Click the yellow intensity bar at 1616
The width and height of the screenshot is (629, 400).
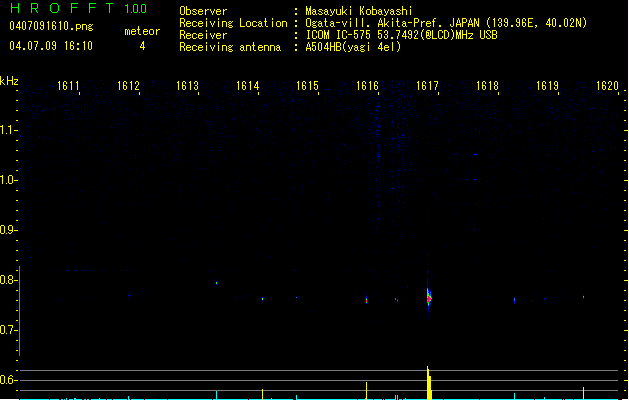[x=367, y=391]
